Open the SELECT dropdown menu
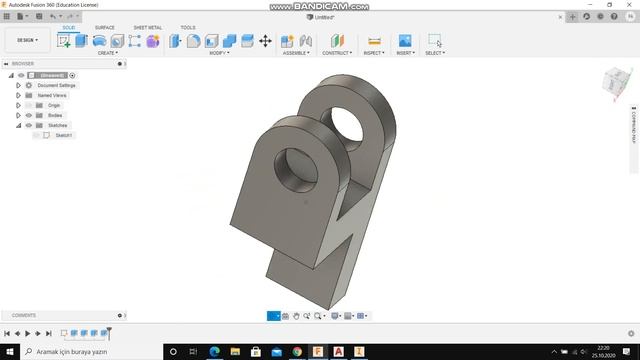The height and width of the screenshot is (360, 640). point(435,53)
